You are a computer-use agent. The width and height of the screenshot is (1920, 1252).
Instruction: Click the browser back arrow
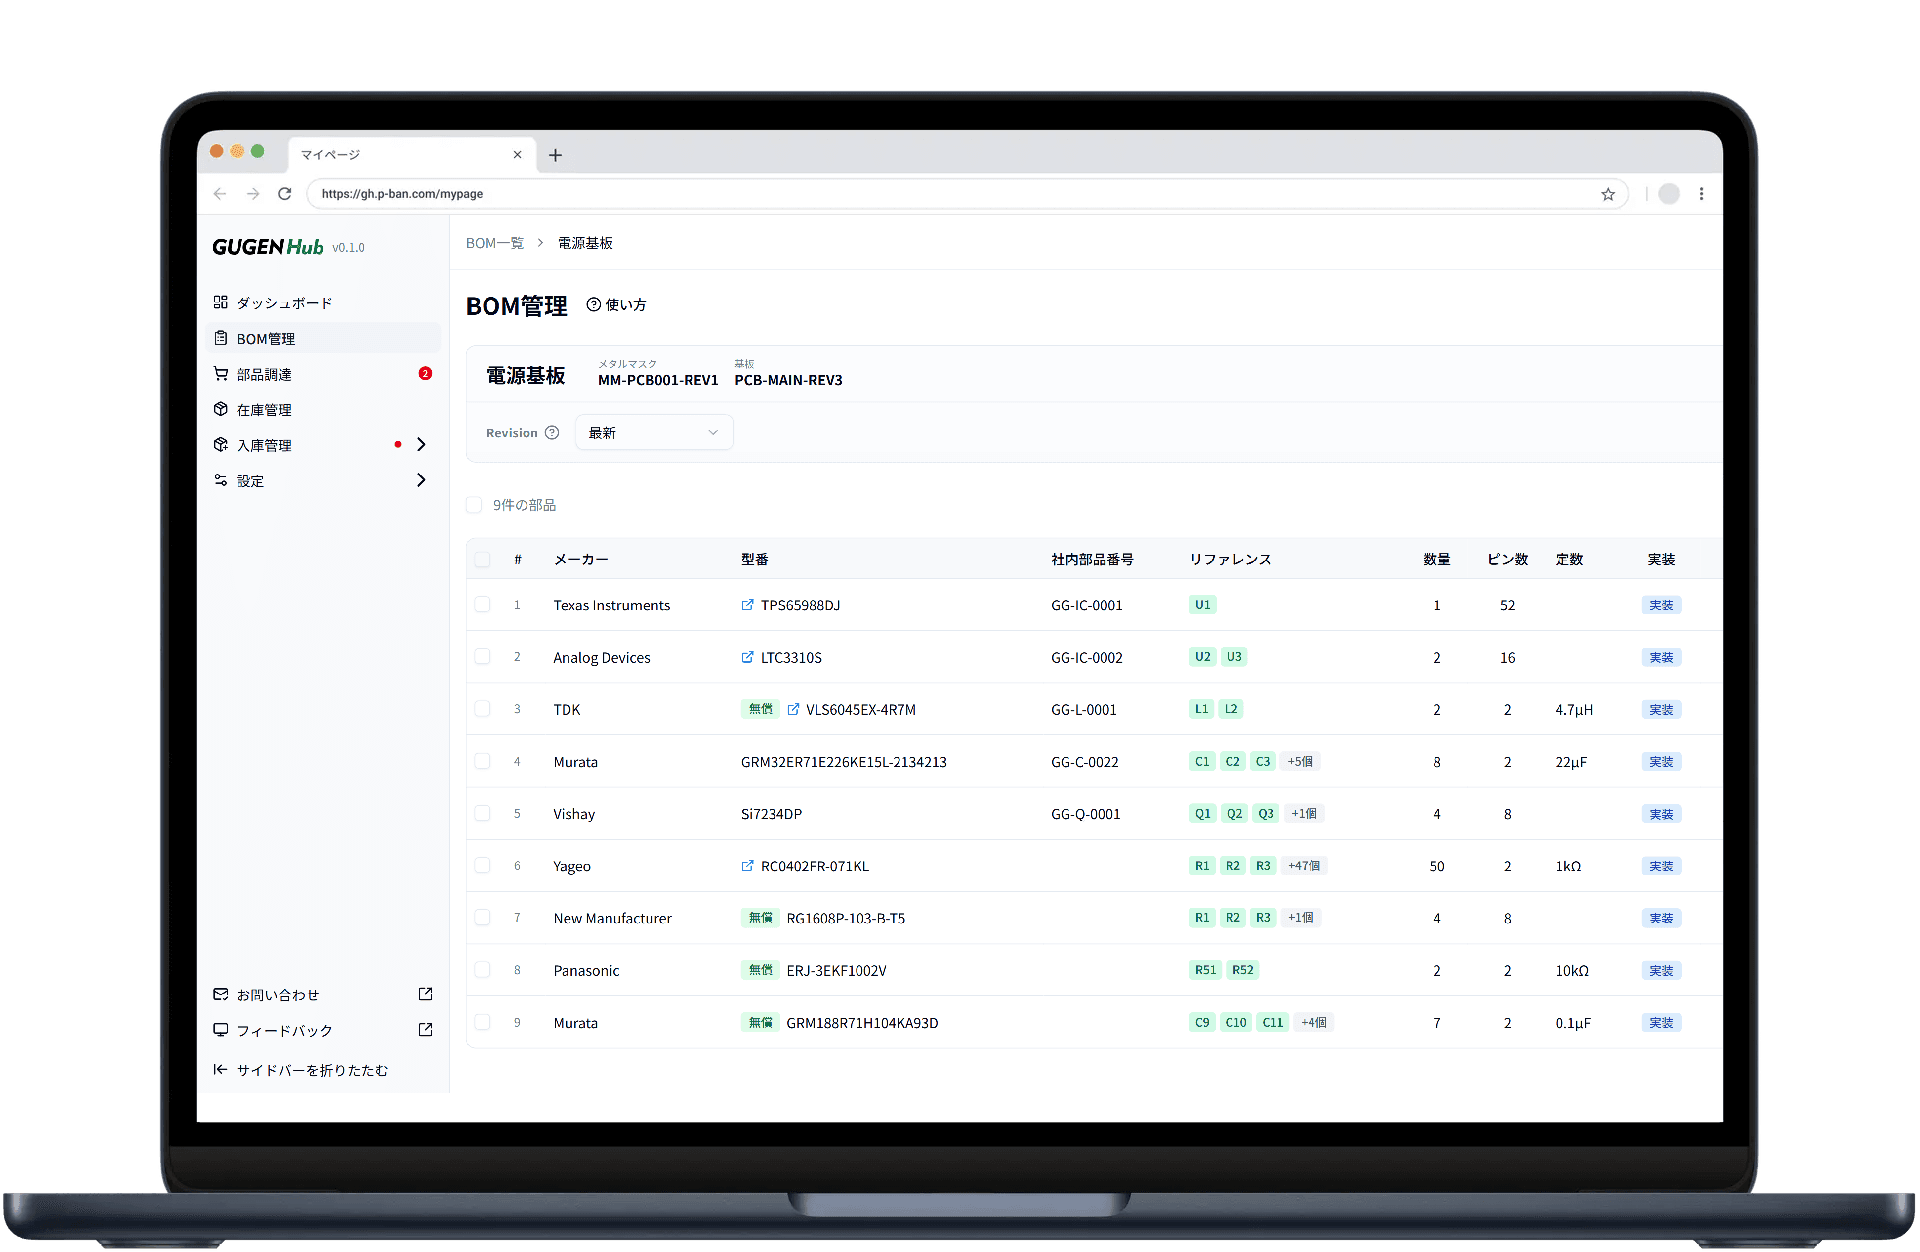pos(220,194)
